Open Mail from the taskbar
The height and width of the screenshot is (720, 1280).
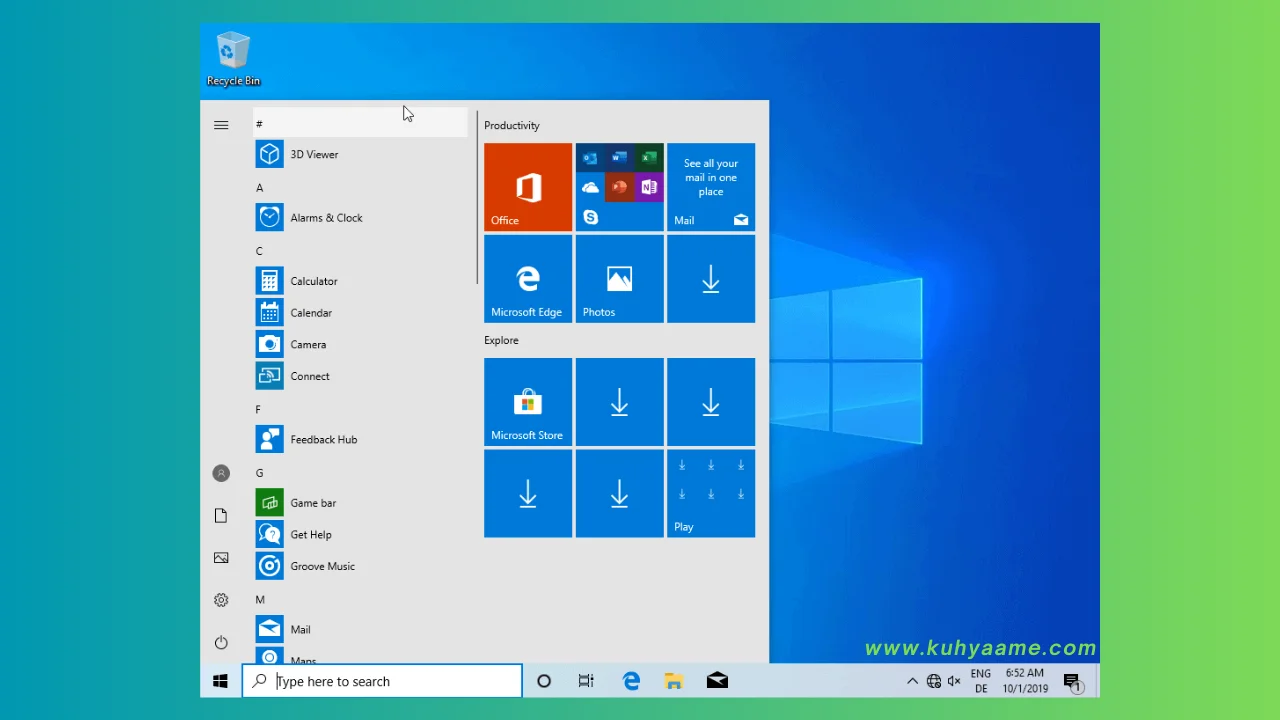pos(717,681)
